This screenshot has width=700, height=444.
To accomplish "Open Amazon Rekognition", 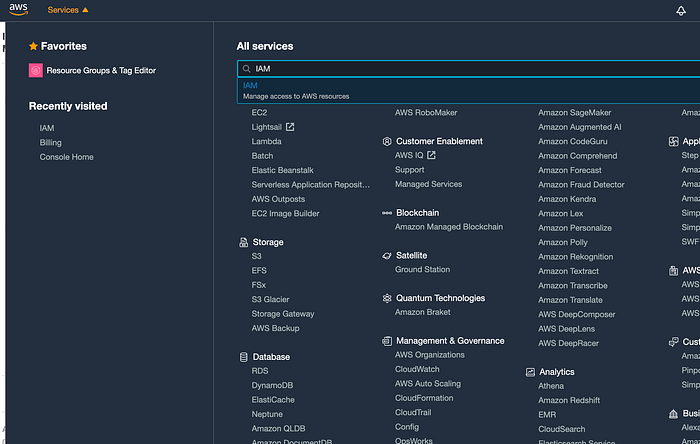I will point(575,257).
